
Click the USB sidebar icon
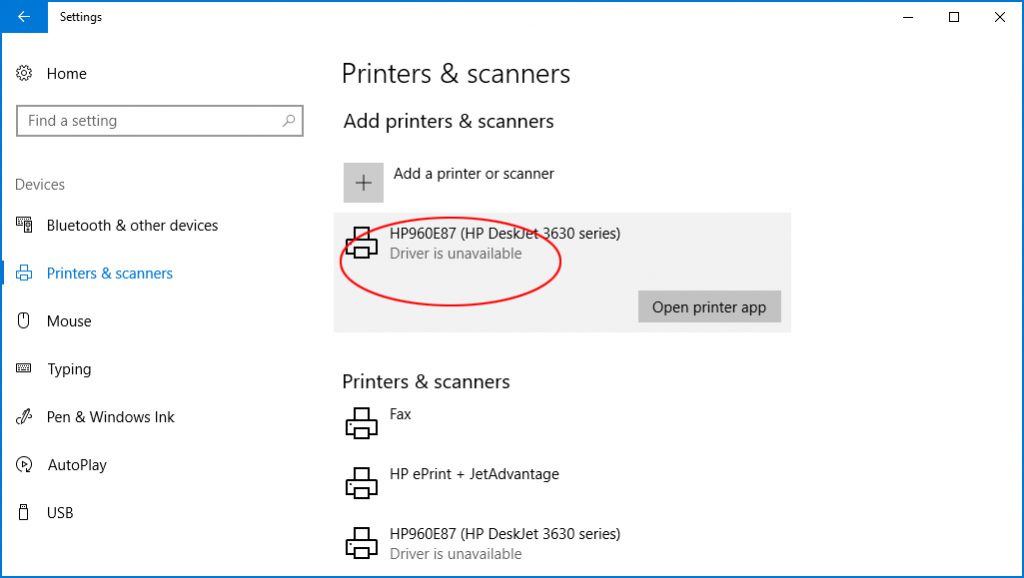[24, 512]
